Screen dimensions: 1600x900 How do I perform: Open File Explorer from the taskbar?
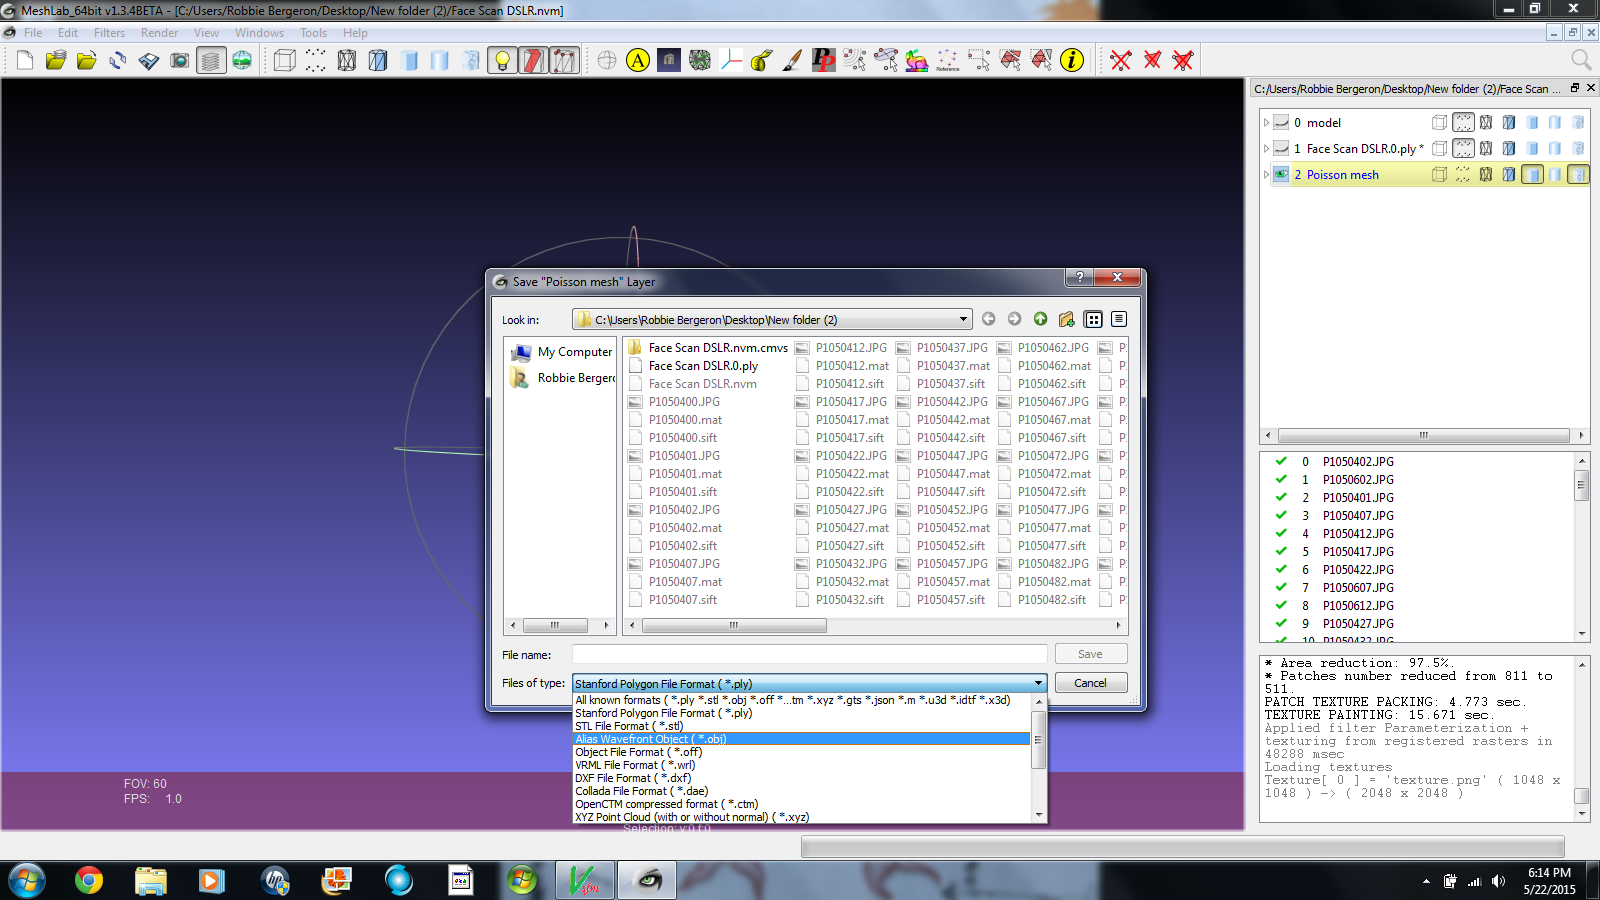[x=150, y=880]
